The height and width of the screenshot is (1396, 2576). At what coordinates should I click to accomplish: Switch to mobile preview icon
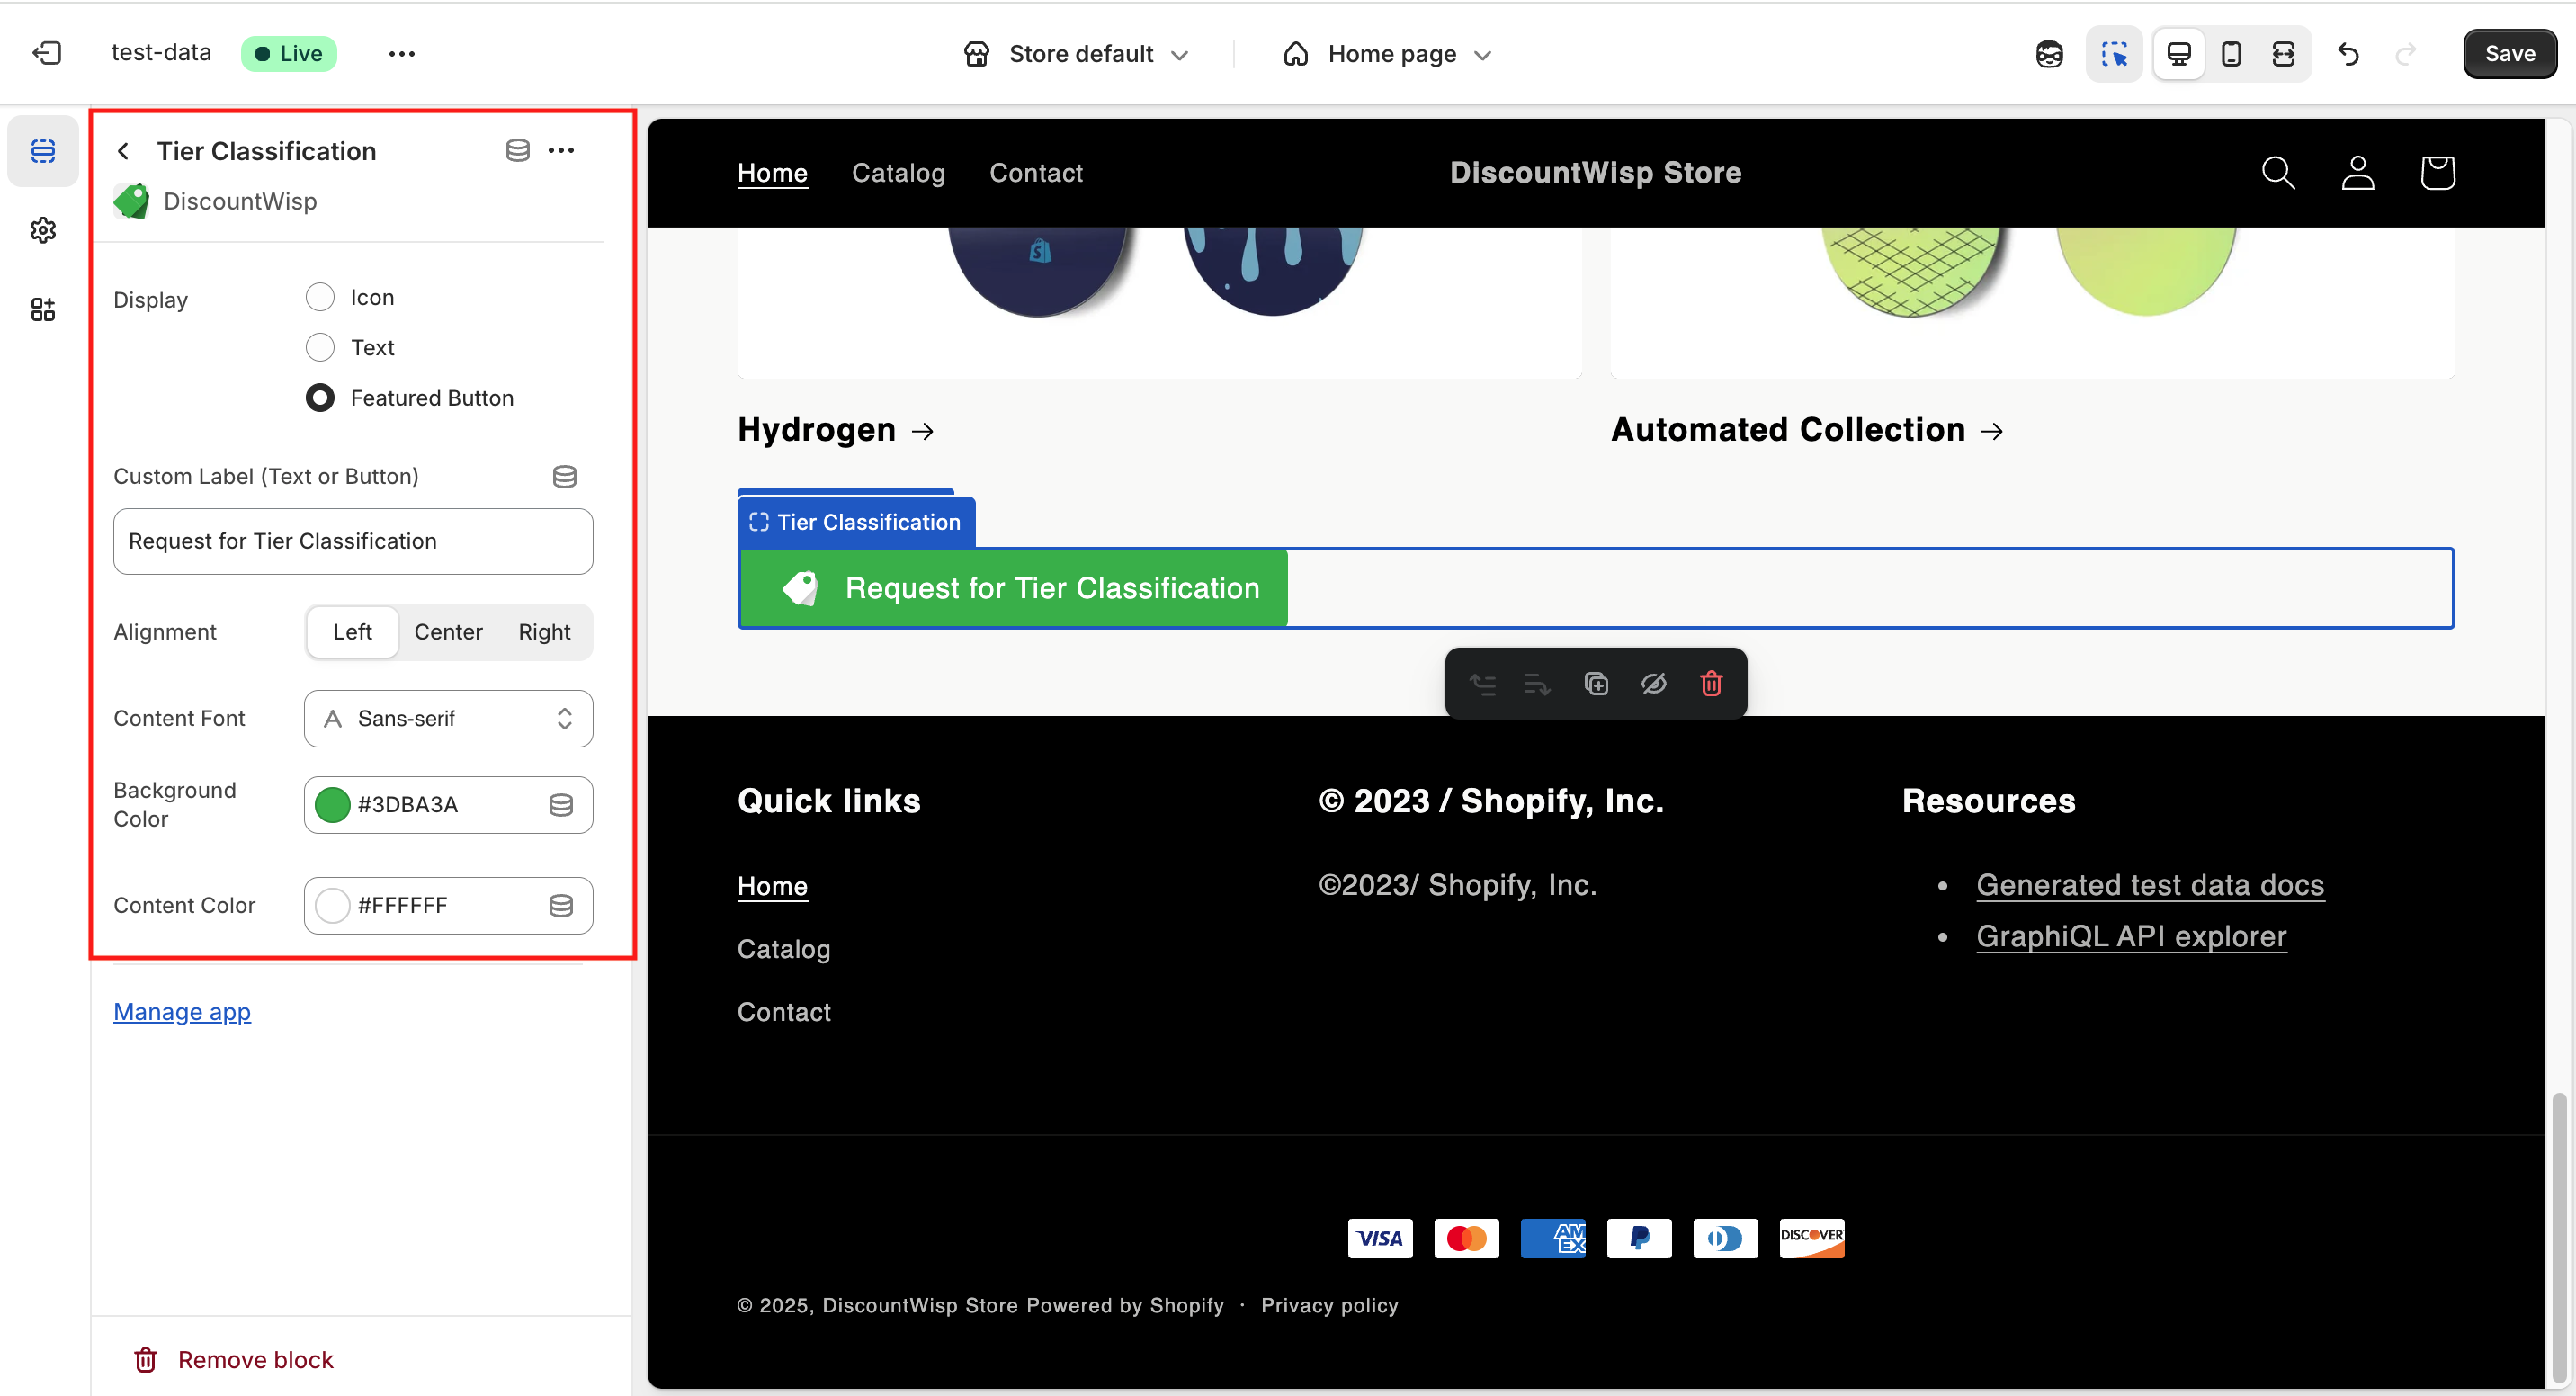pos(2230,53)
